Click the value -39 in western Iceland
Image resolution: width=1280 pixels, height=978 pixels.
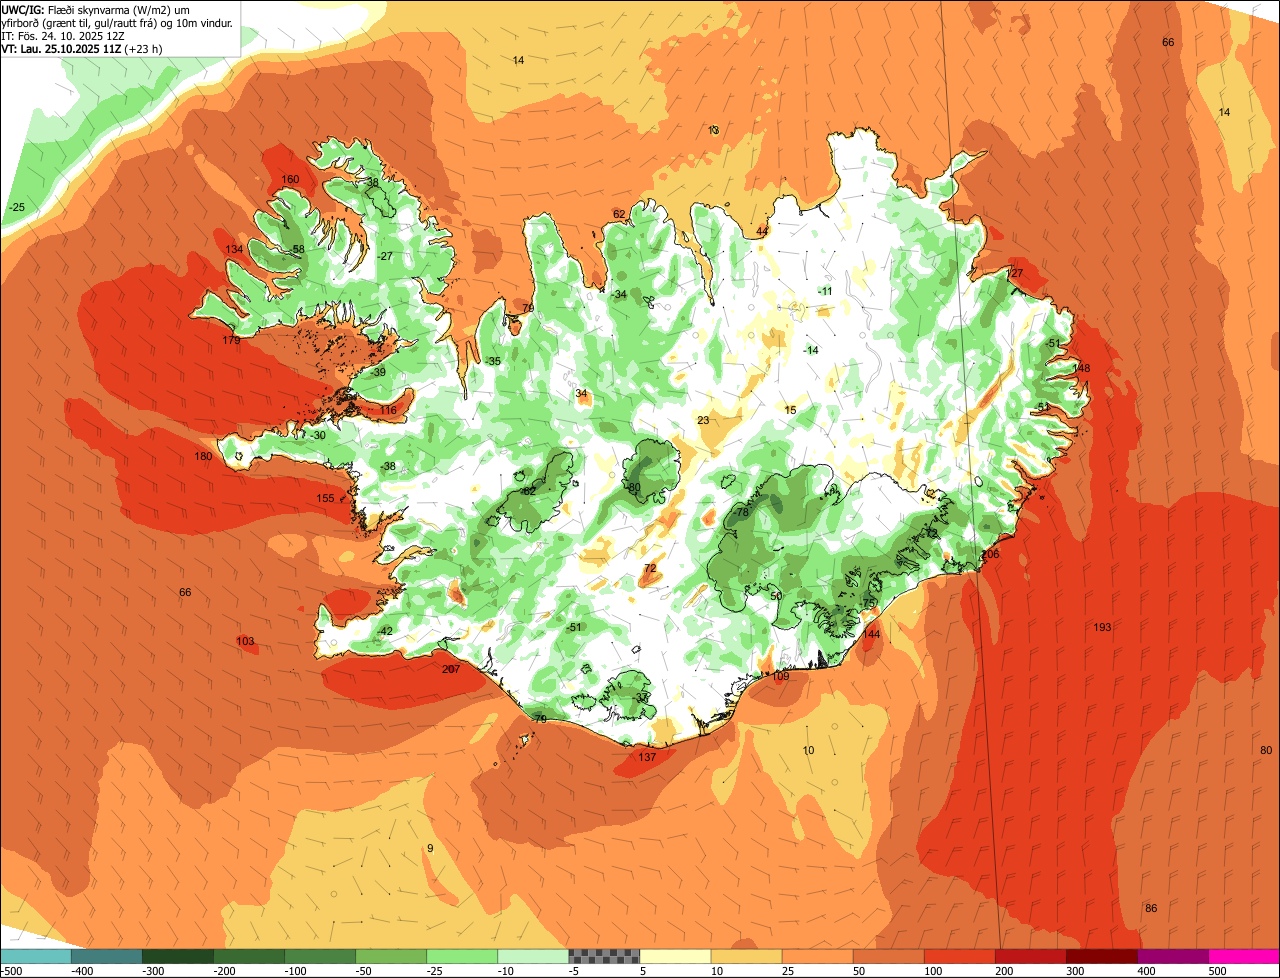point(377,373)
